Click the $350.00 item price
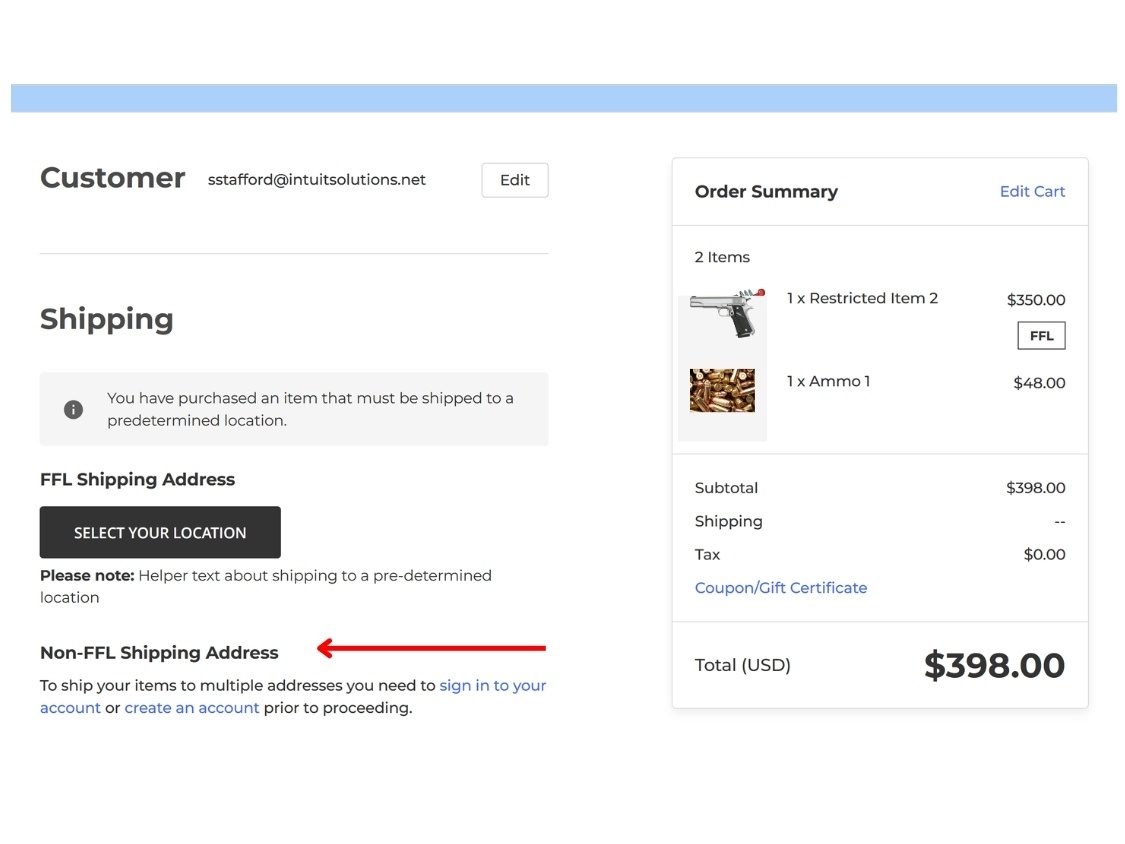The width and height of the screenshot is (1125, 844). (1035, 300)
